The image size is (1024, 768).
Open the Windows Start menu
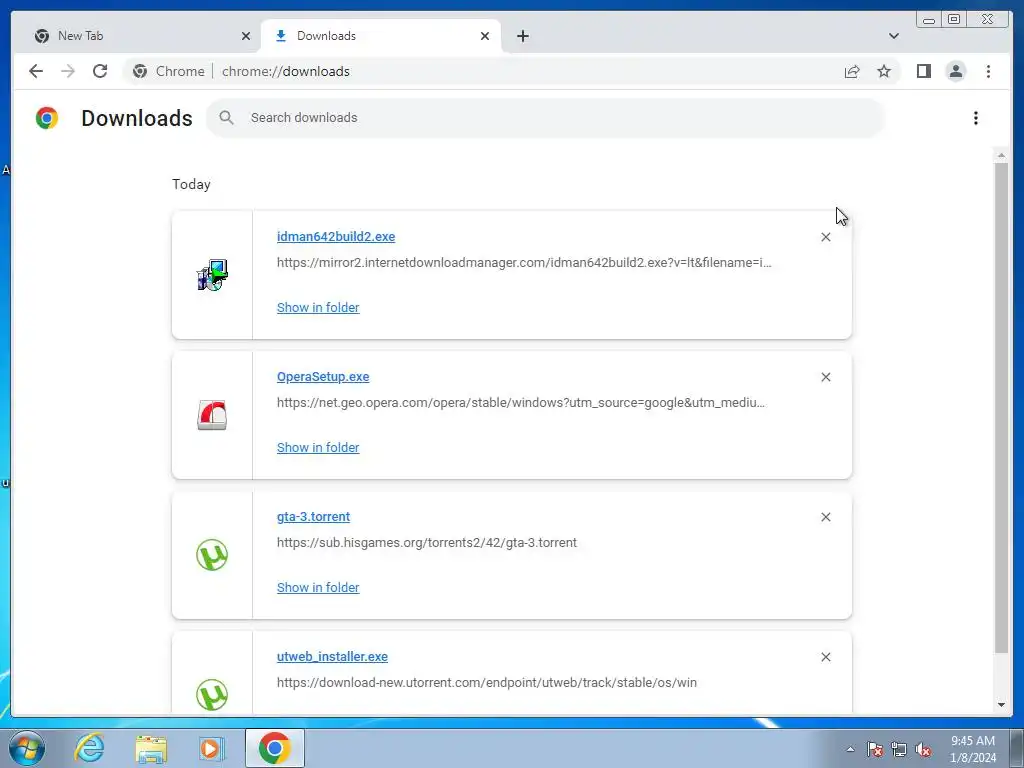(x=26, y=748)
